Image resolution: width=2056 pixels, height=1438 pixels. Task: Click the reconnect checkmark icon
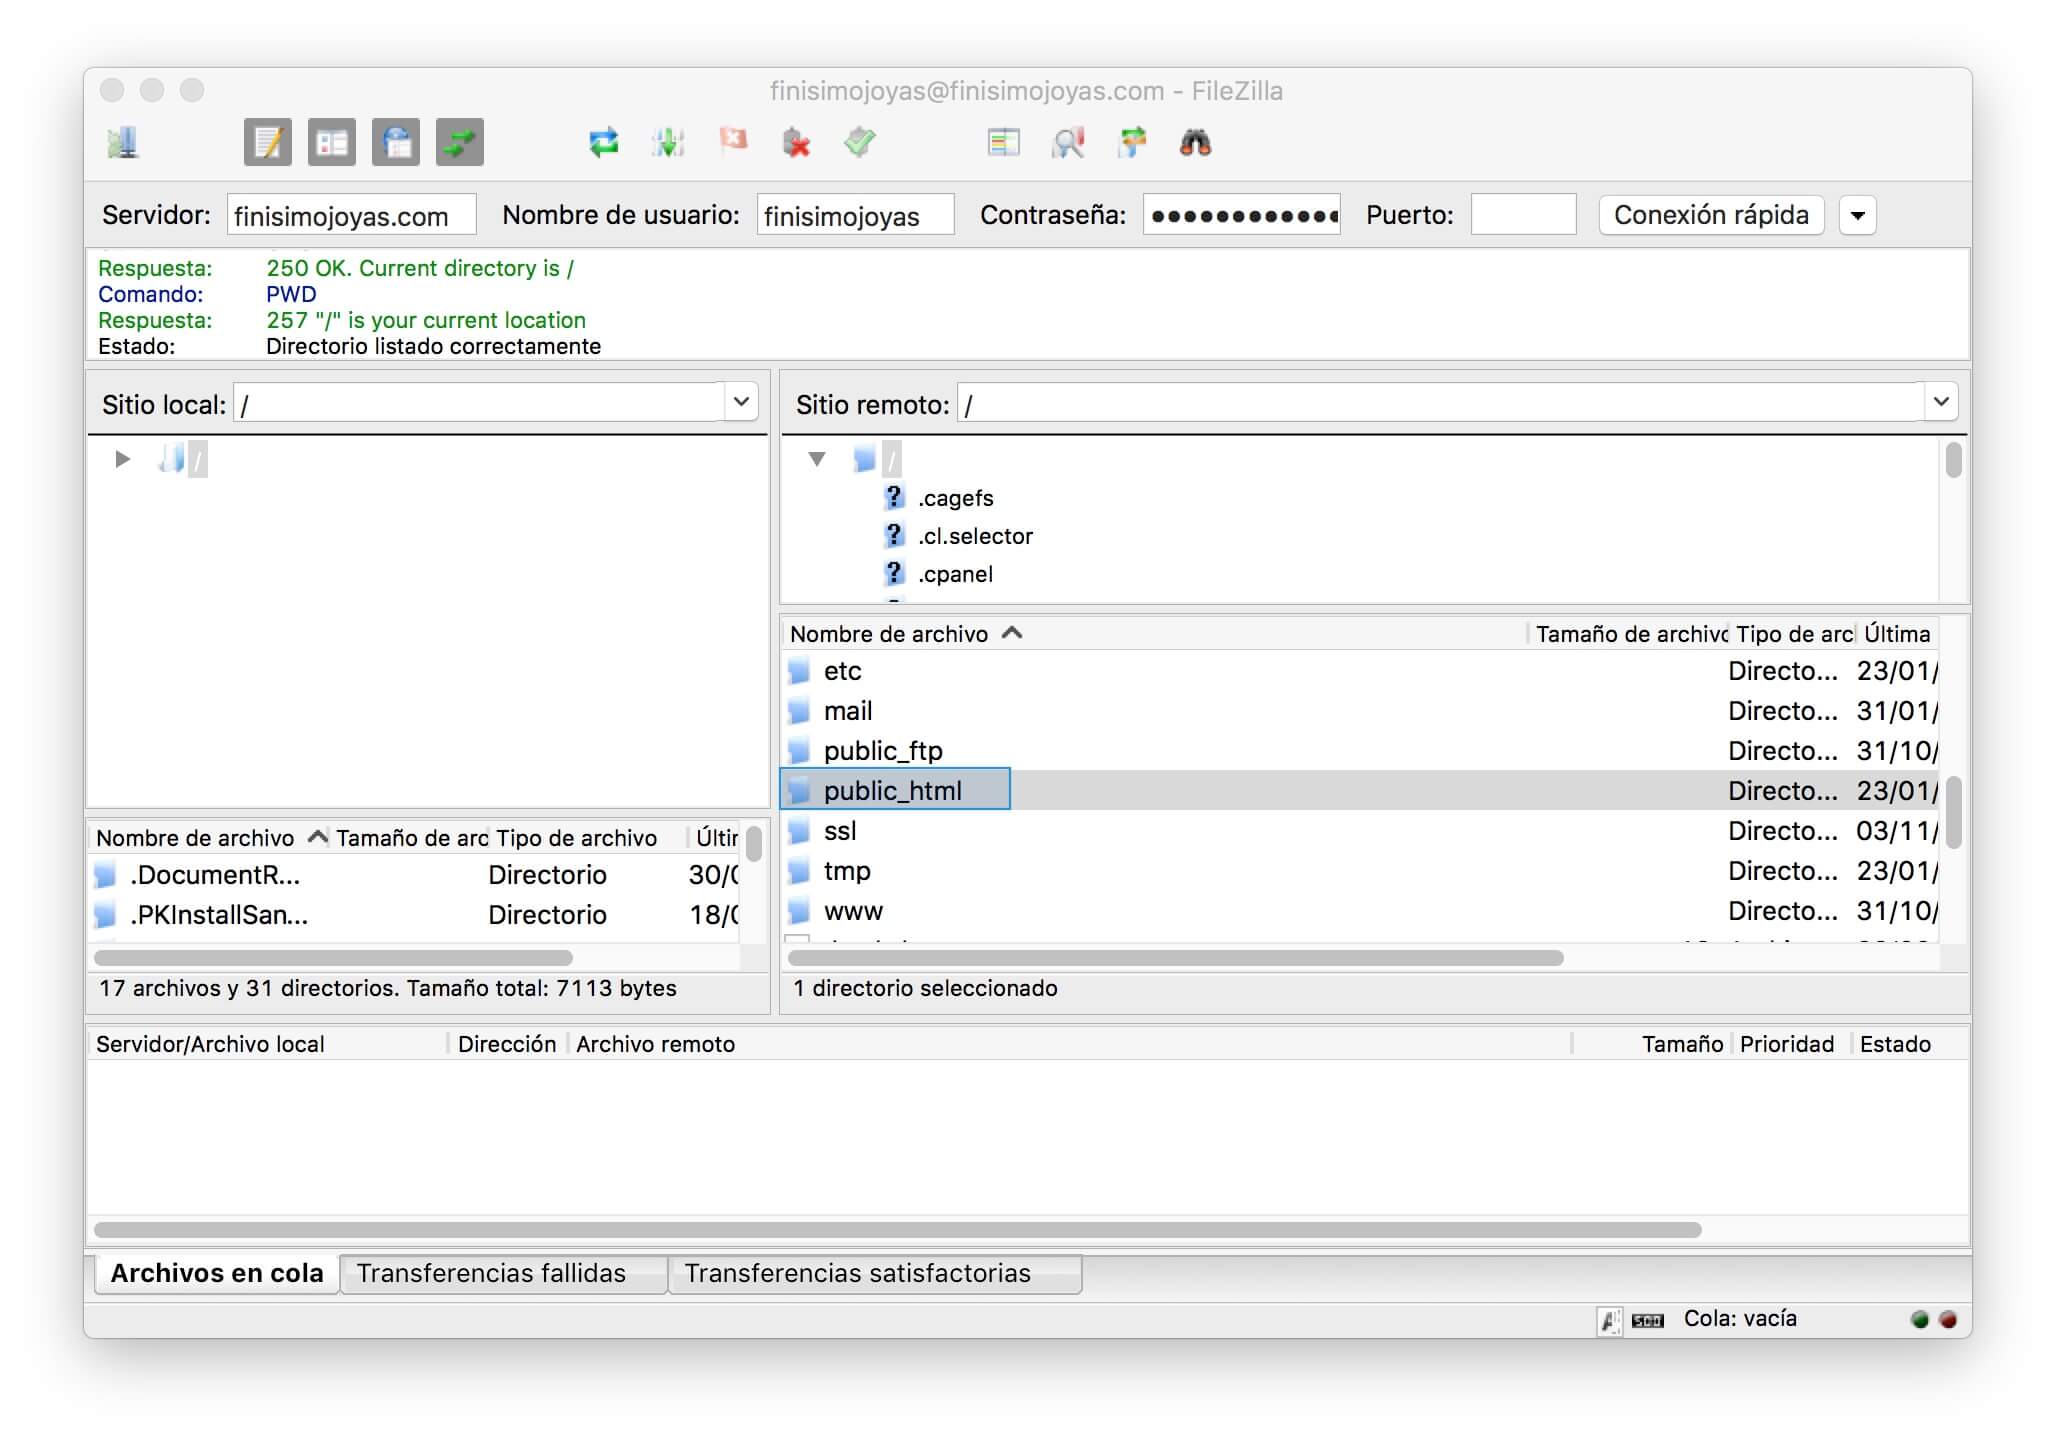860,143
